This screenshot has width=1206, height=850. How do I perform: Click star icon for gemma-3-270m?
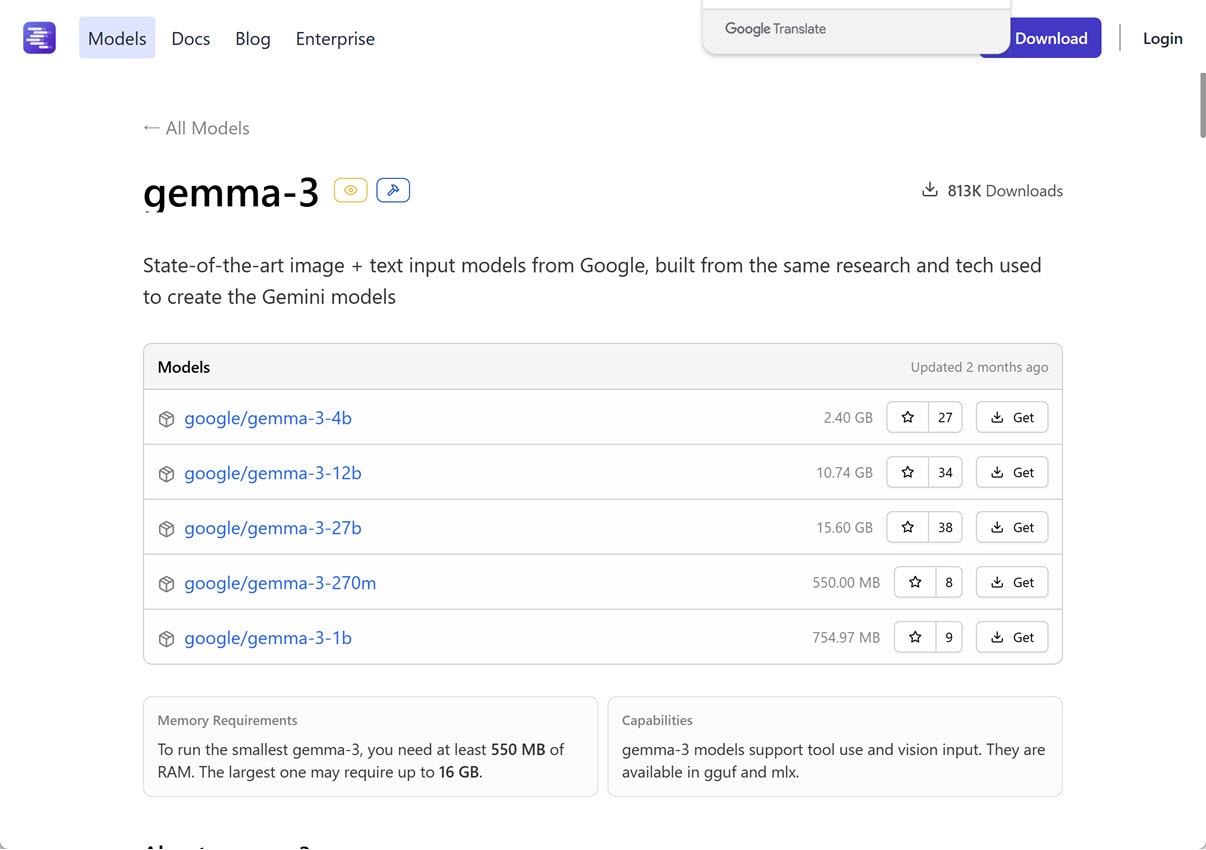tap(915, 582)
